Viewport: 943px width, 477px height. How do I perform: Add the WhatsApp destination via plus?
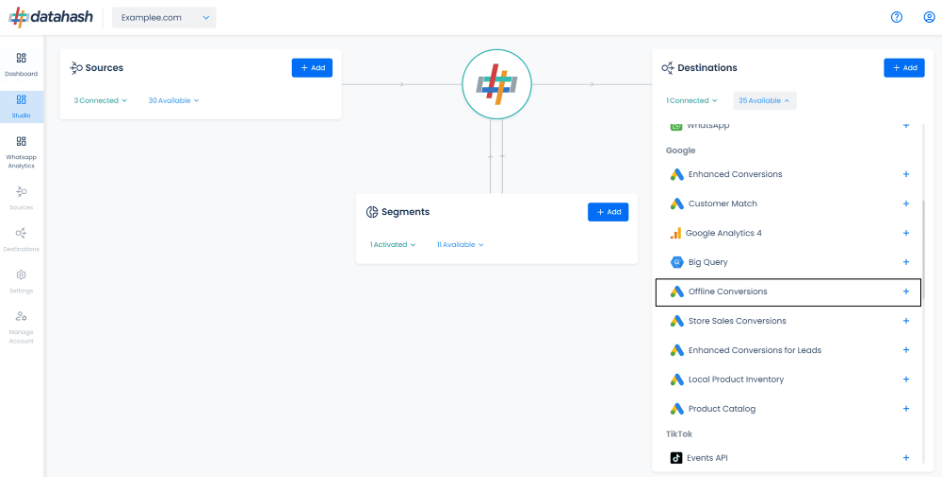pos(906,126)
